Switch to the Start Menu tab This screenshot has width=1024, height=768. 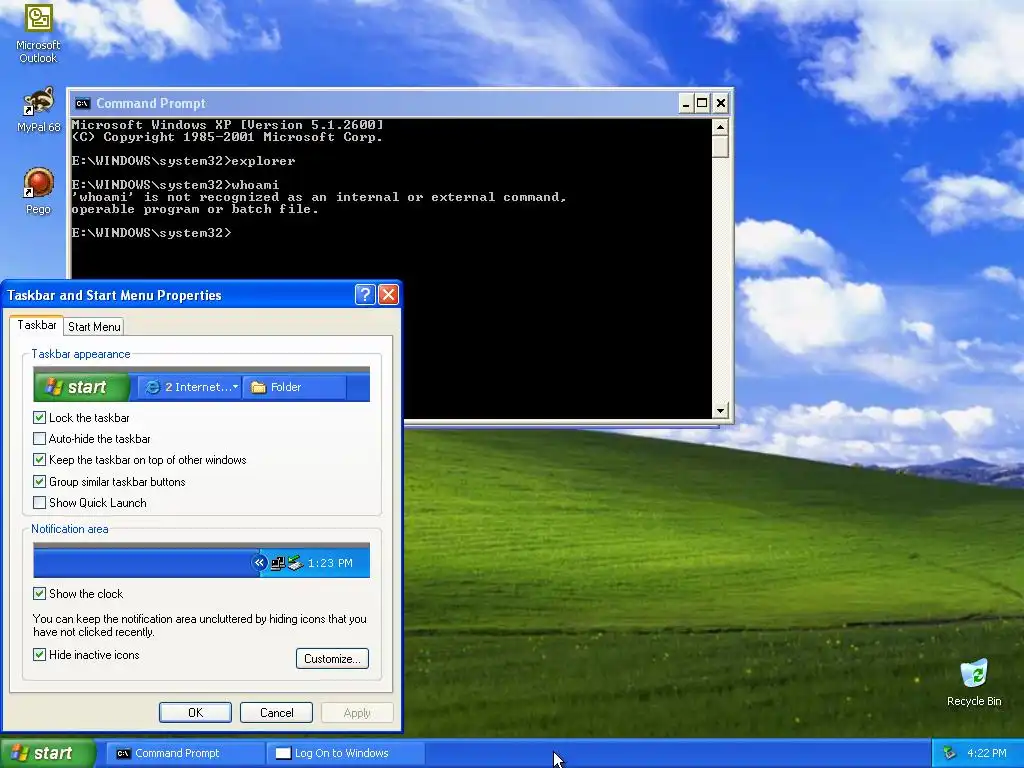(x=94, y=327)
